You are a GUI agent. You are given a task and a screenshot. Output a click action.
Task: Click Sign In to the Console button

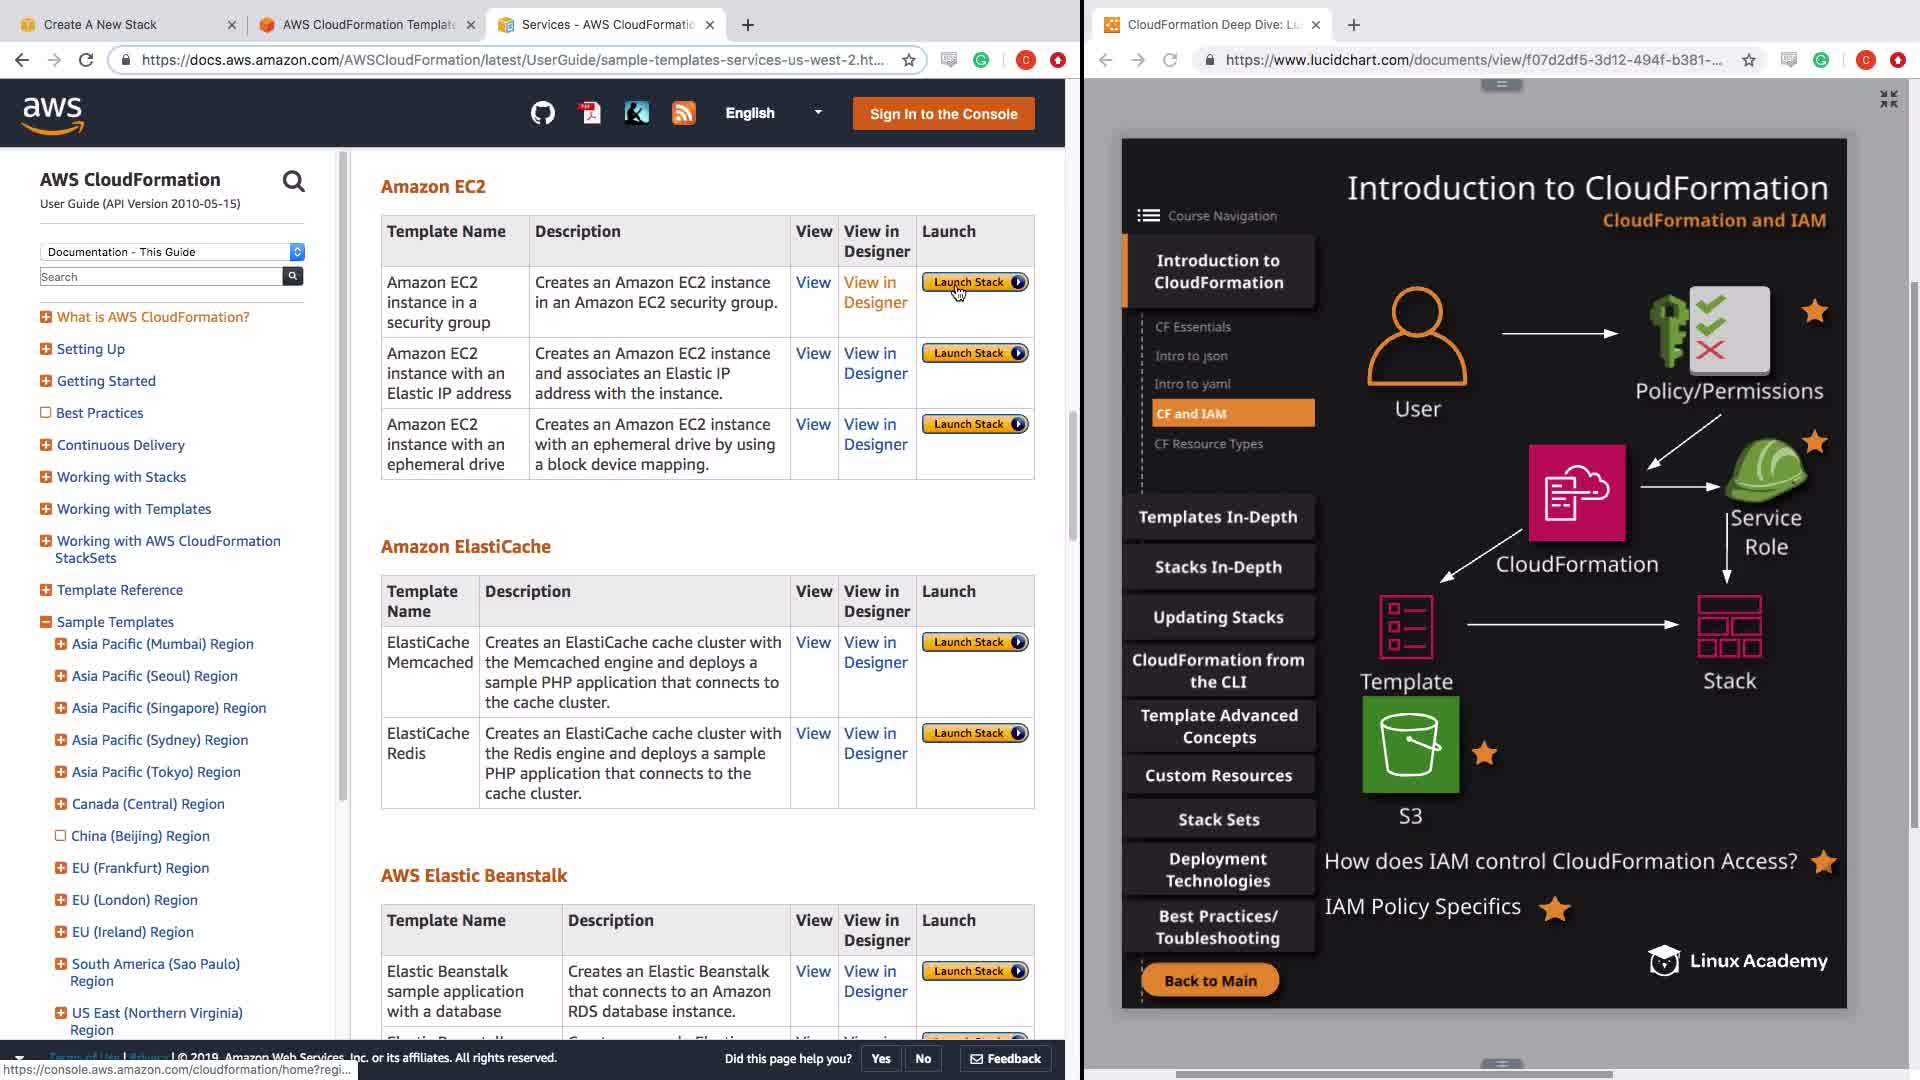coord(943,114)
